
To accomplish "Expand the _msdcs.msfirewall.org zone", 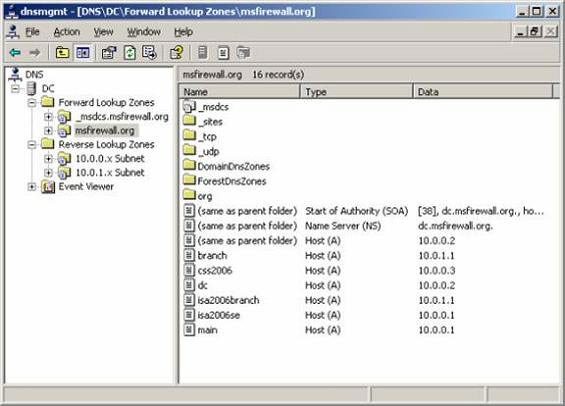I will pyautogui.click(x=48, y=117).
